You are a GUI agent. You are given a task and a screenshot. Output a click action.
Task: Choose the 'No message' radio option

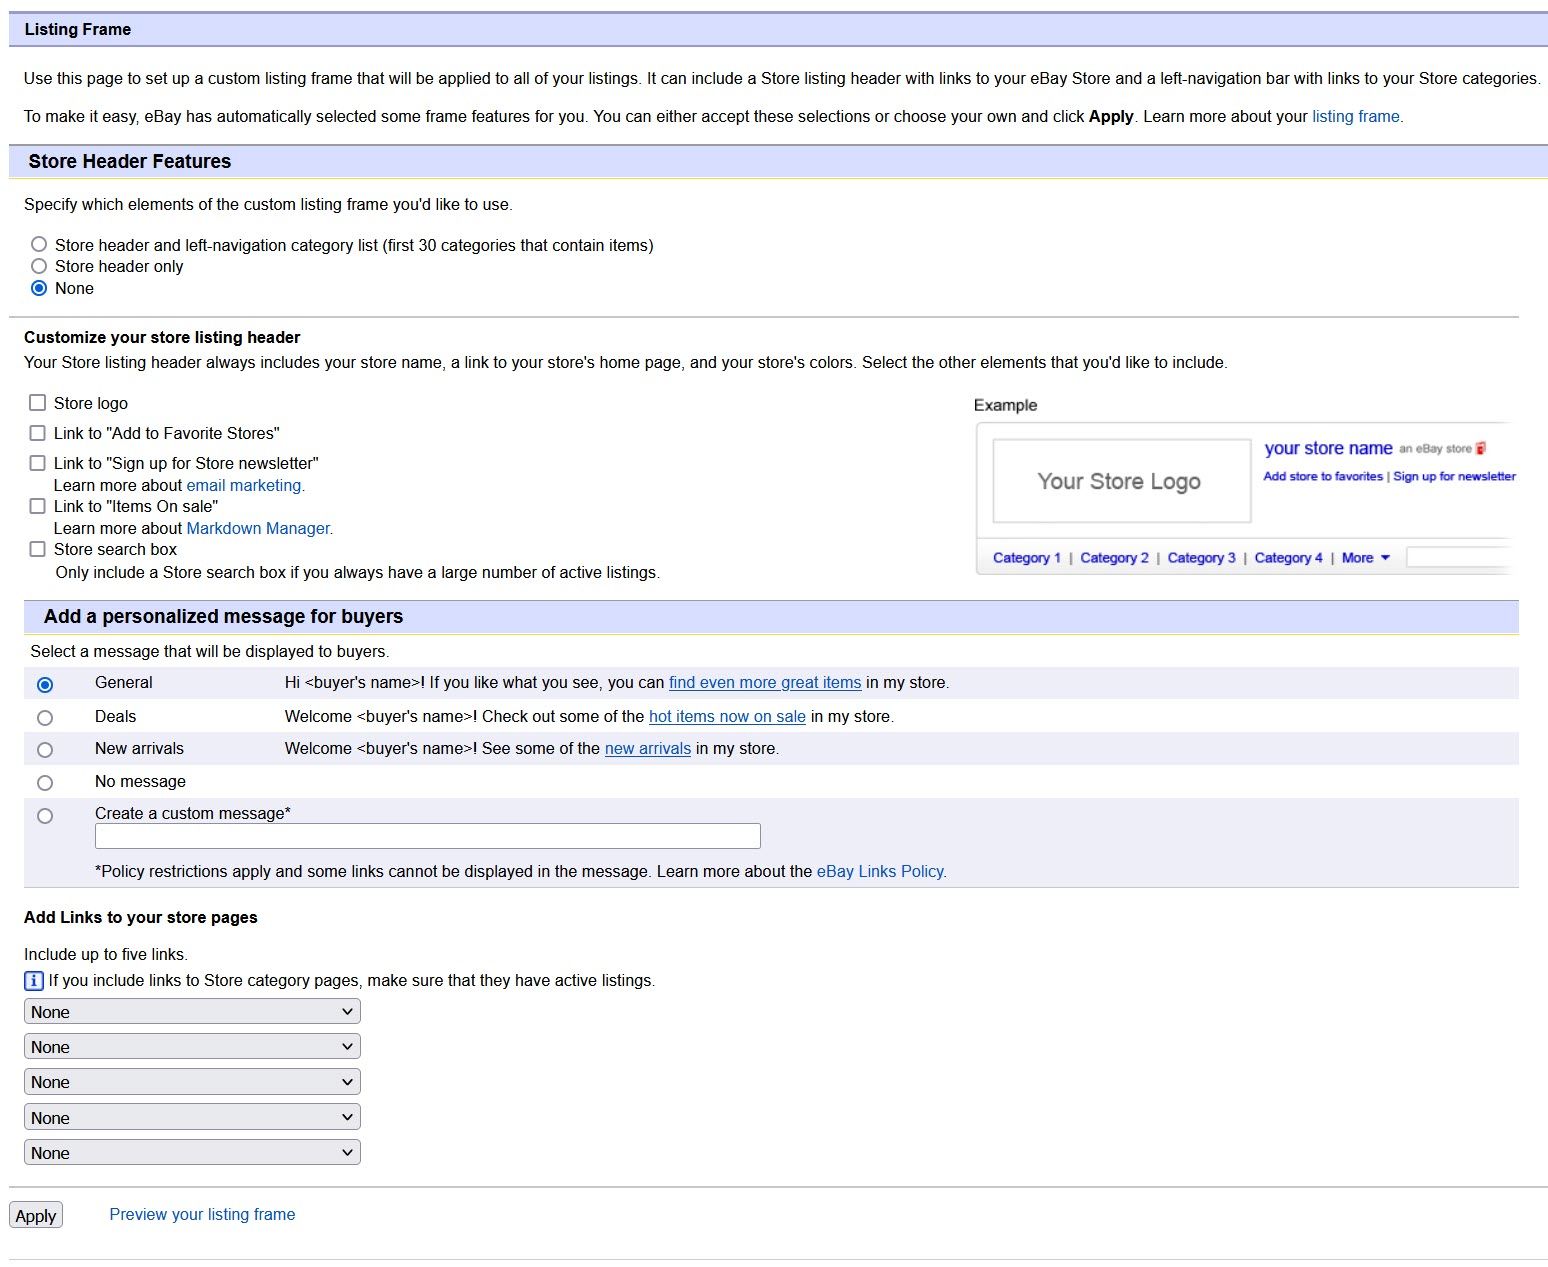click(x=45, y=783)
